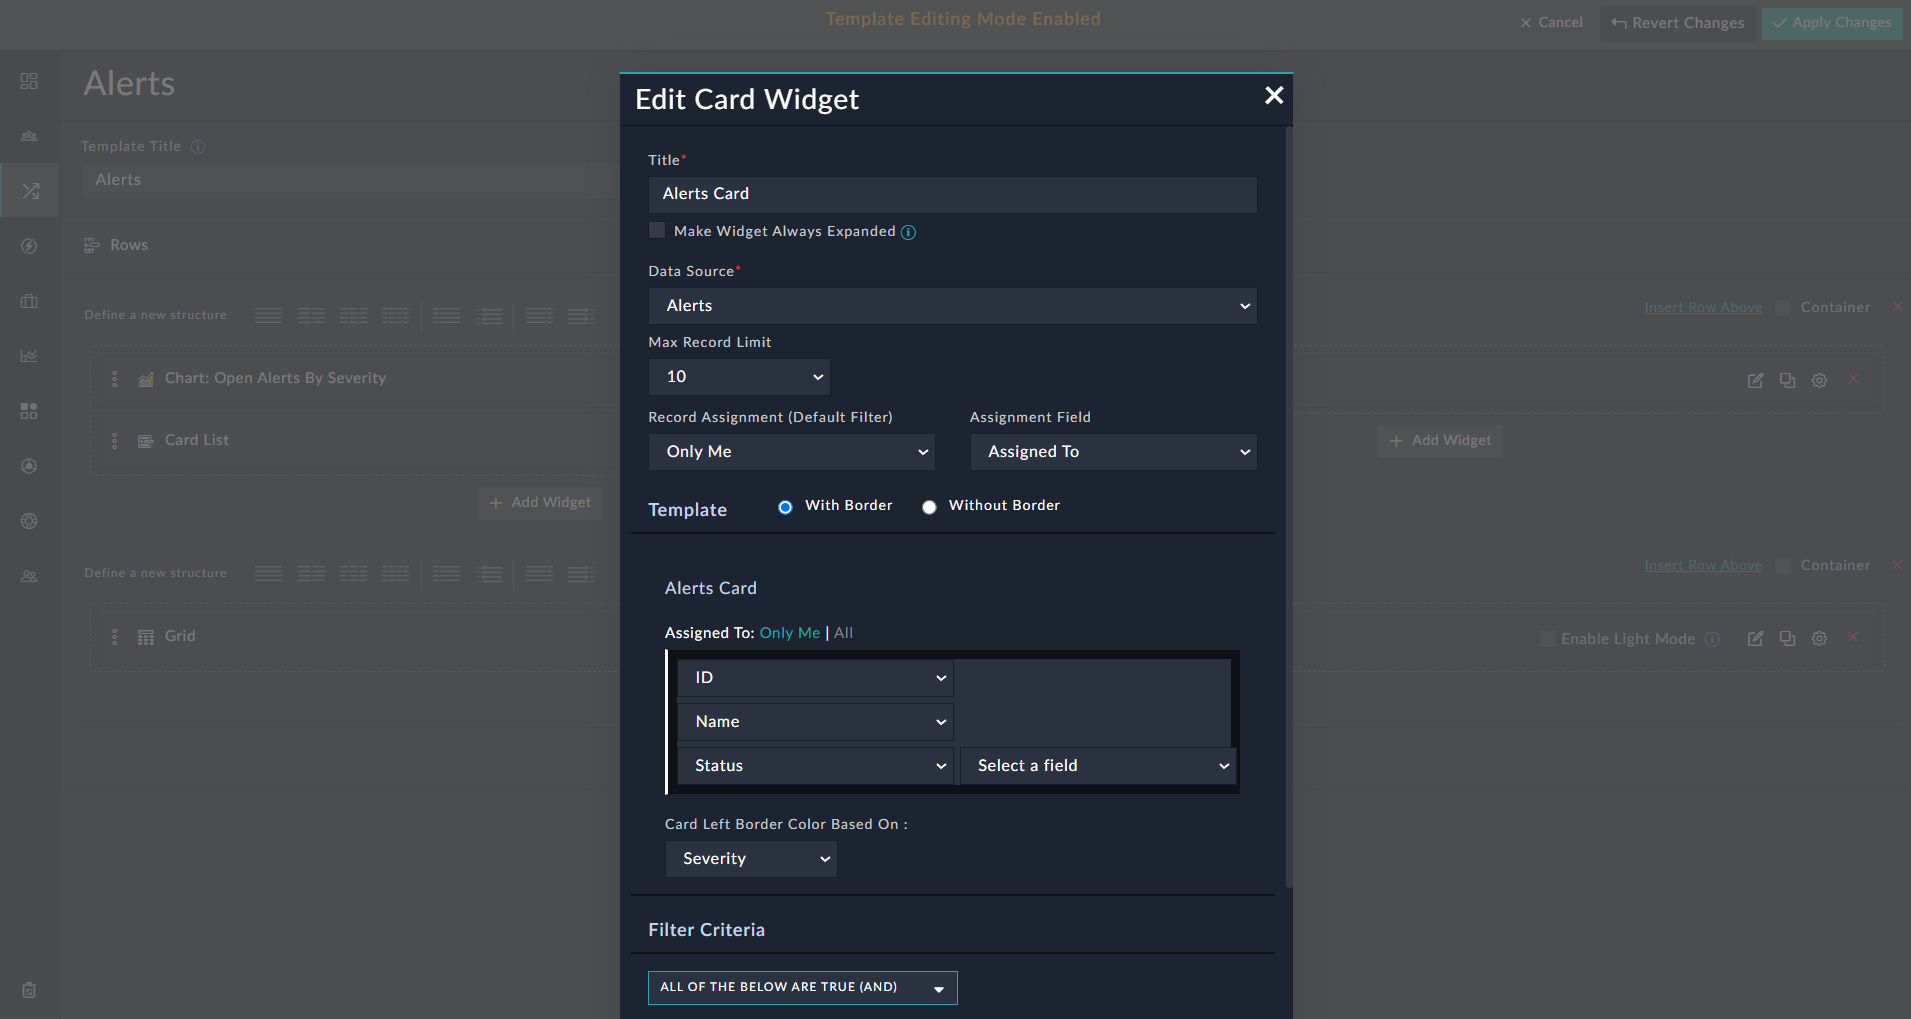Click the Apply Changes button
Screen dimensions: 1911x1019
pyautogui.click(x=1831, y=22)
